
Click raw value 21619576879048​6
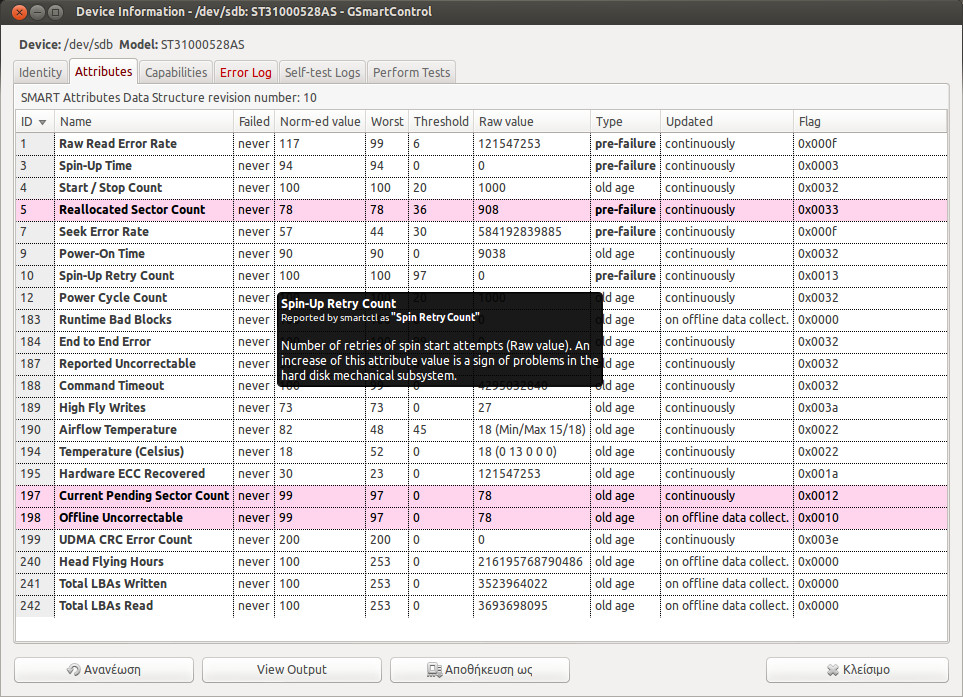pyautogui.click(x=531, y=562)
